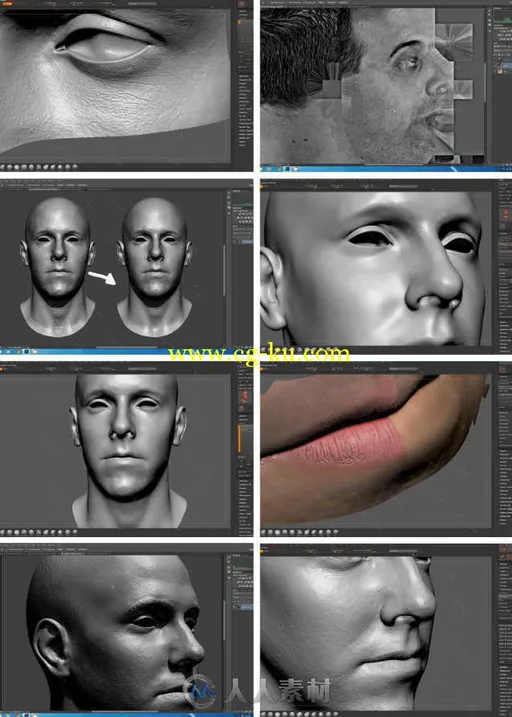Viewport: 512px width, 717px height.
Task: Select the blue highlighted layer in the detailed profile head window
Action: (245, 607)
